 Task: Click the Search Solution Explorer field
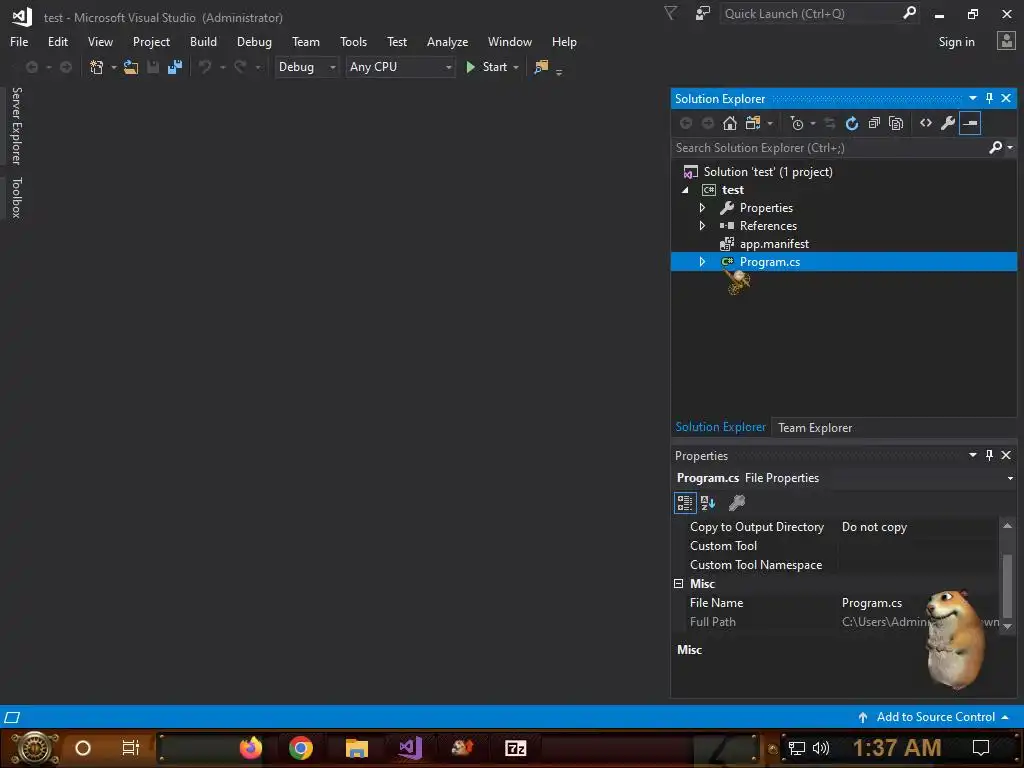(x=829, y=148)
